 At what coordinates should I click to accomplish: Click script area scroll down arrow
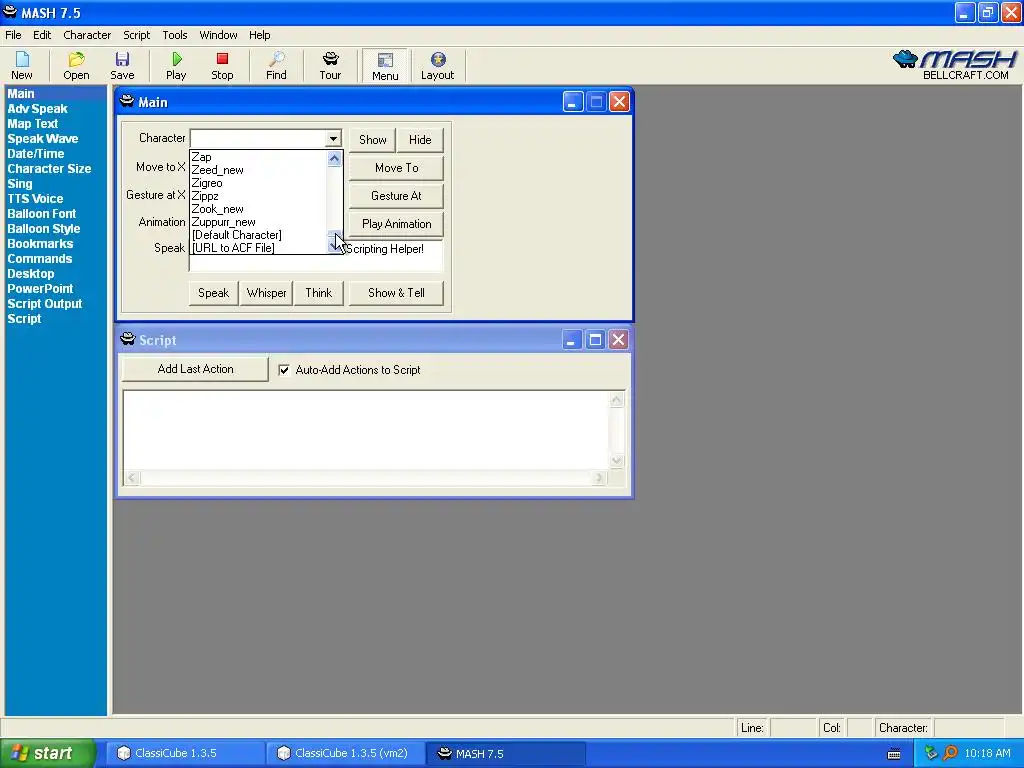pyautogui.click(x=616, y=460)
